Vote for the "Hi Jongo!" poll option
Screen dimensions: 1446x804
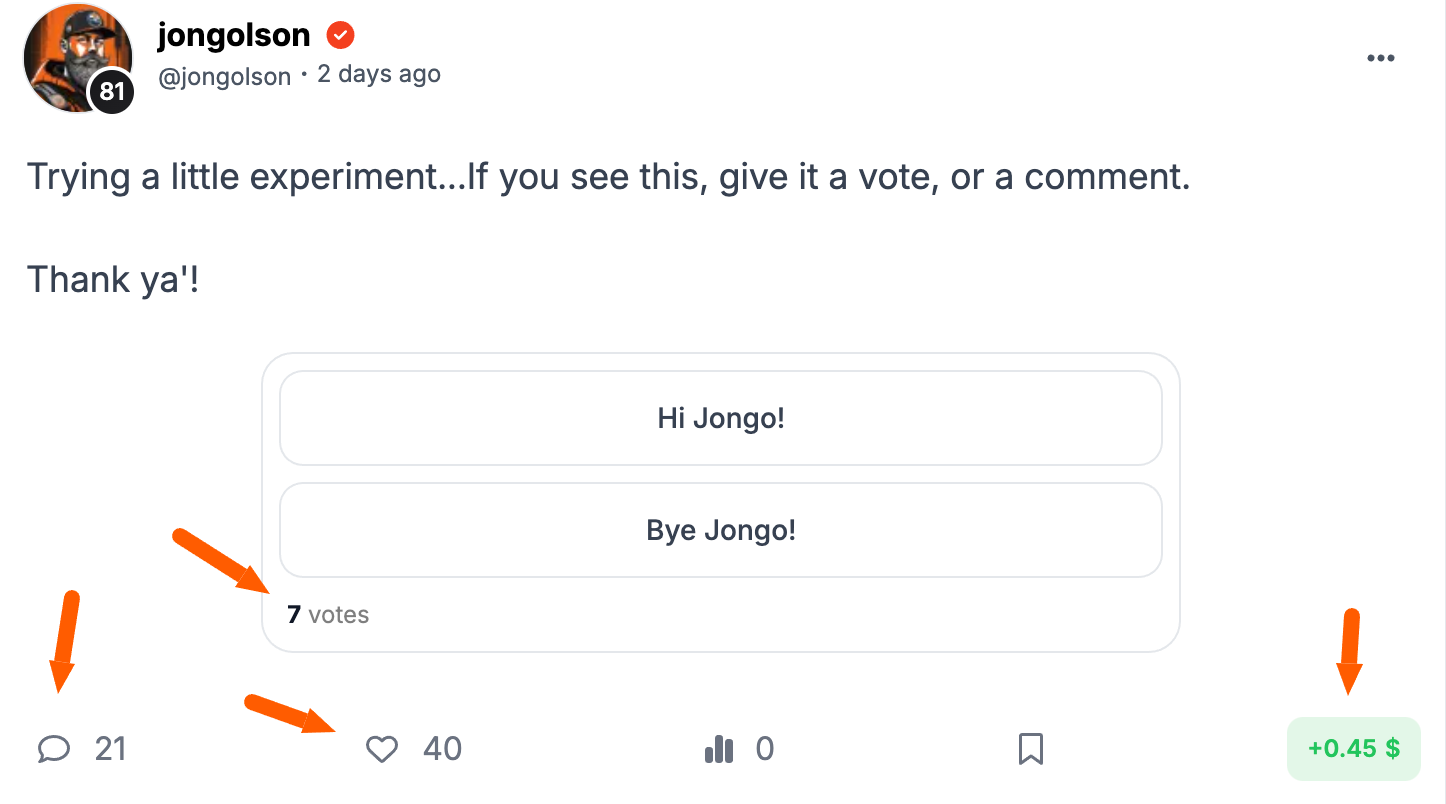[x=720, y=418]
